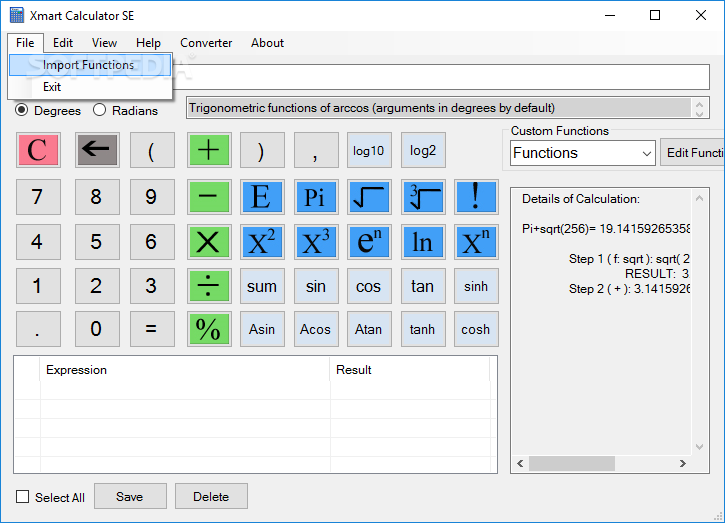The image size is (725, 523).
Task: Click the tan function button
Action: (x=423, y=286)
